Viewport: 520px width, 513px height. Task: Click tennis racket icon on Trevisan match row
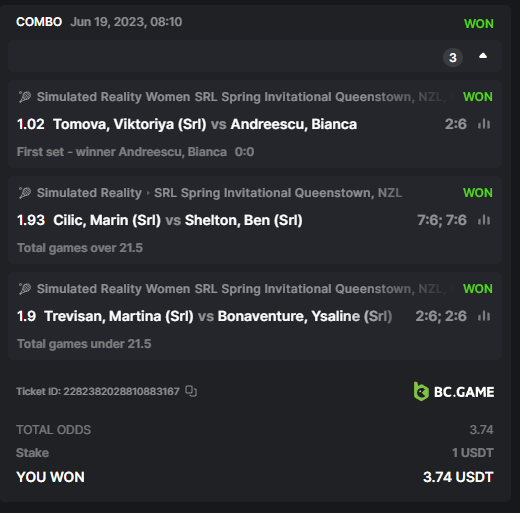coord(25,289)
